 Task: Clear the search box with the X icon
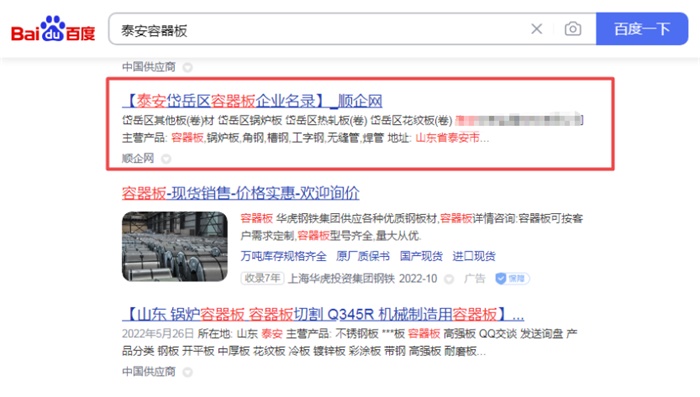point(537,29)
